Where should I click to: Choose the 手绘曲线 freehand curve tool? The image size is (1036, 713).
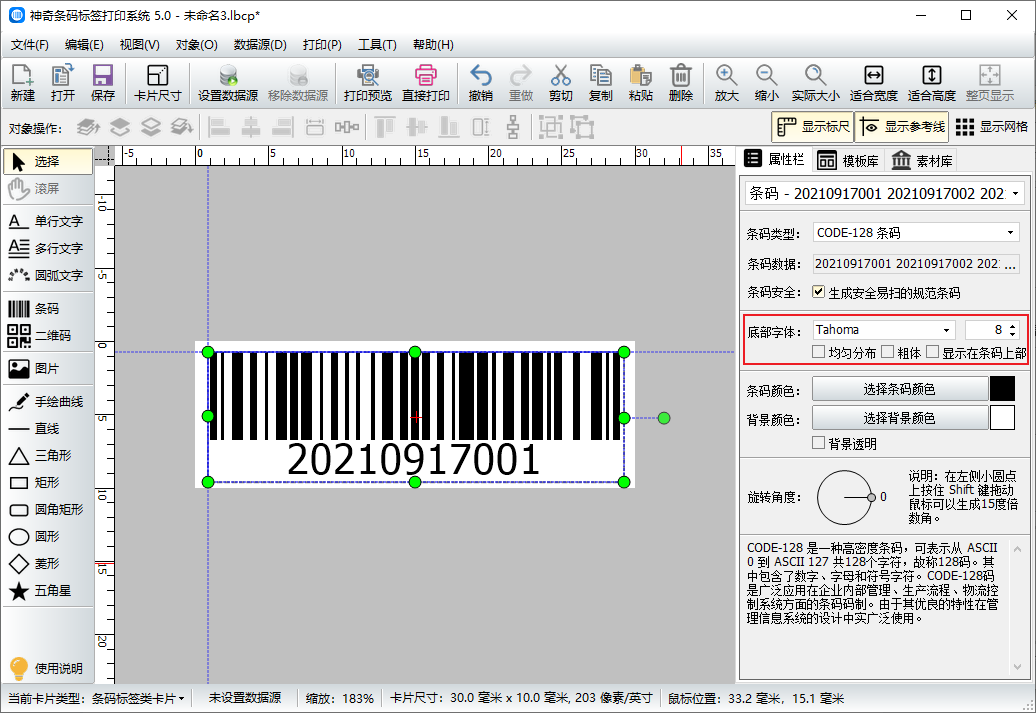(48, 402)
